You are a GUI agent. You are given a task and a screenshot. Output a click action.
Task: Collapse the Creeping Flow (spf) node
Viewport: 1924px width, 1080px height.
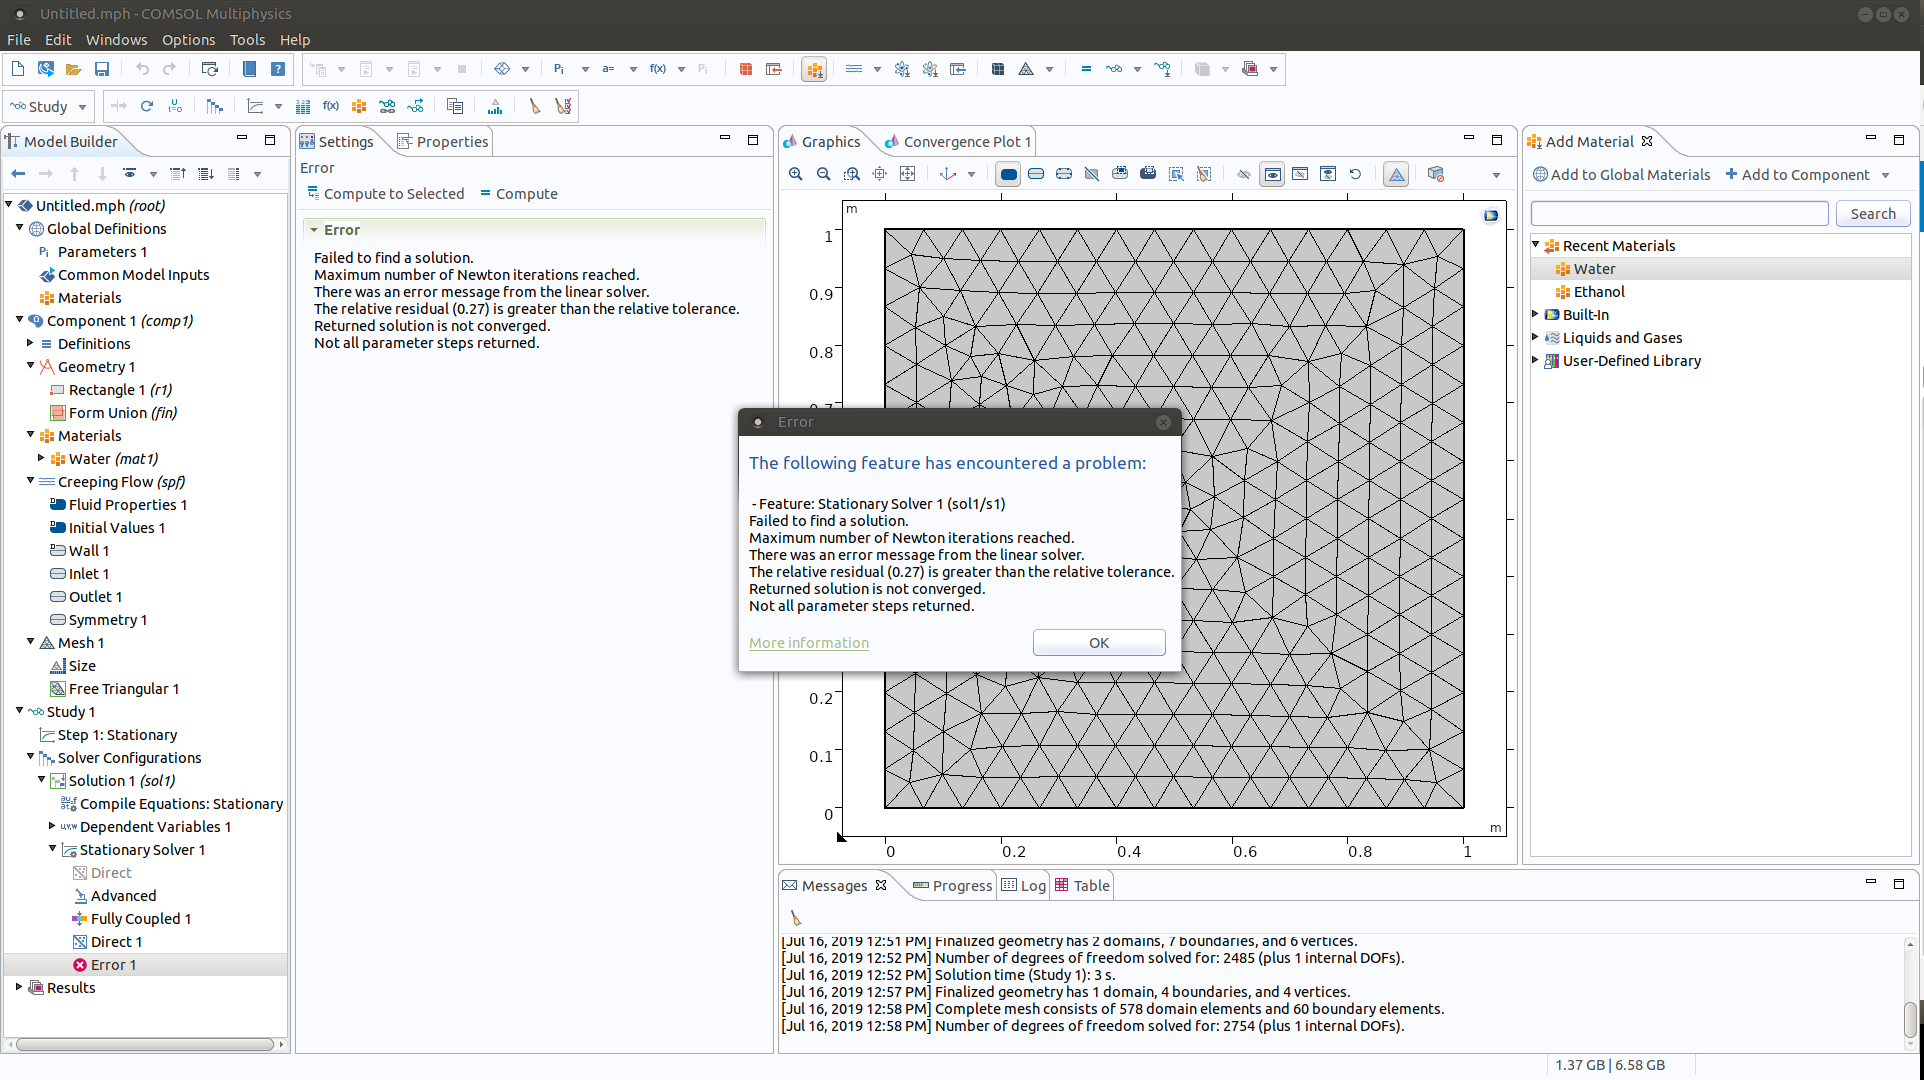click(x=31, y=481)
